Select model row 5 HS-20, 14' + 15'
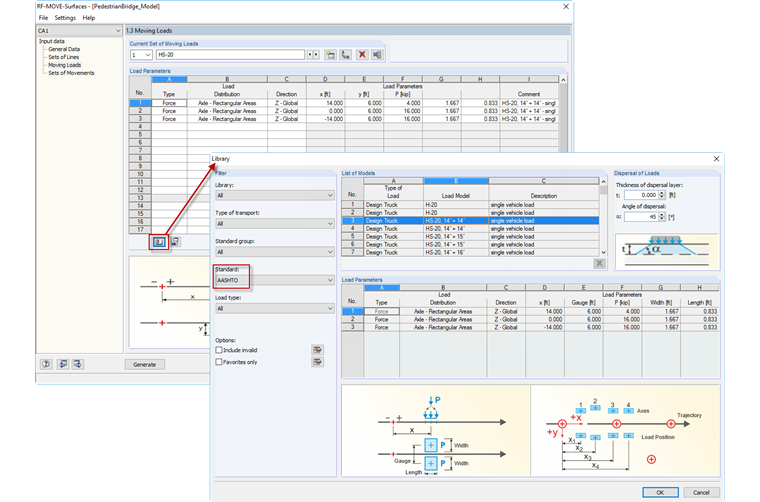760x502 pixels. click(470, 236)
